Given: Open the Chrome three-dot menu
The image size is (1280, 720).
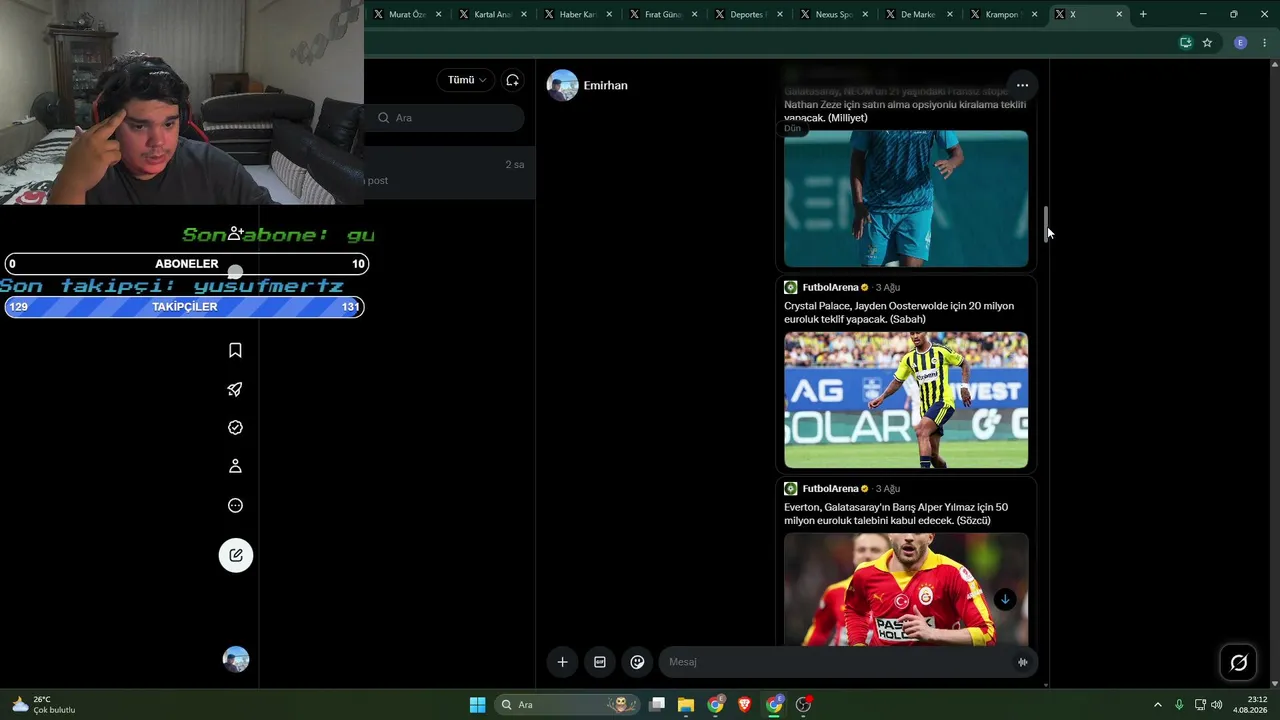Looking at the screenshot, I should coord(1265,43).
